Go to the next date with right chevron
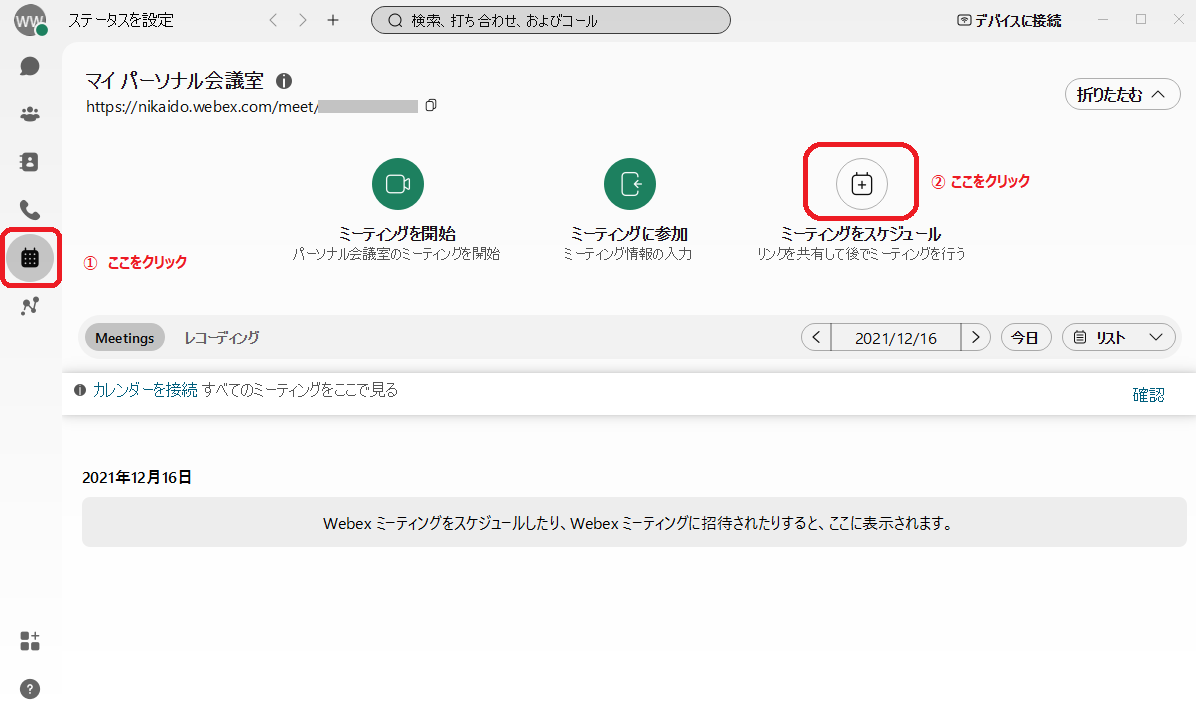Screen dimensions: 1196x716 (x=976, y=337)
